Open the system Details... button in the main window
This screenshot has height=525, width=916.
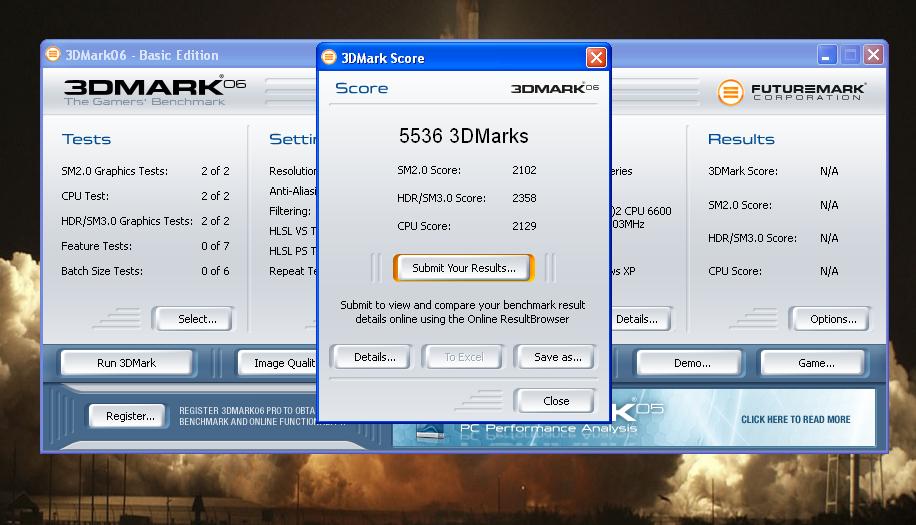pos(640,319)
